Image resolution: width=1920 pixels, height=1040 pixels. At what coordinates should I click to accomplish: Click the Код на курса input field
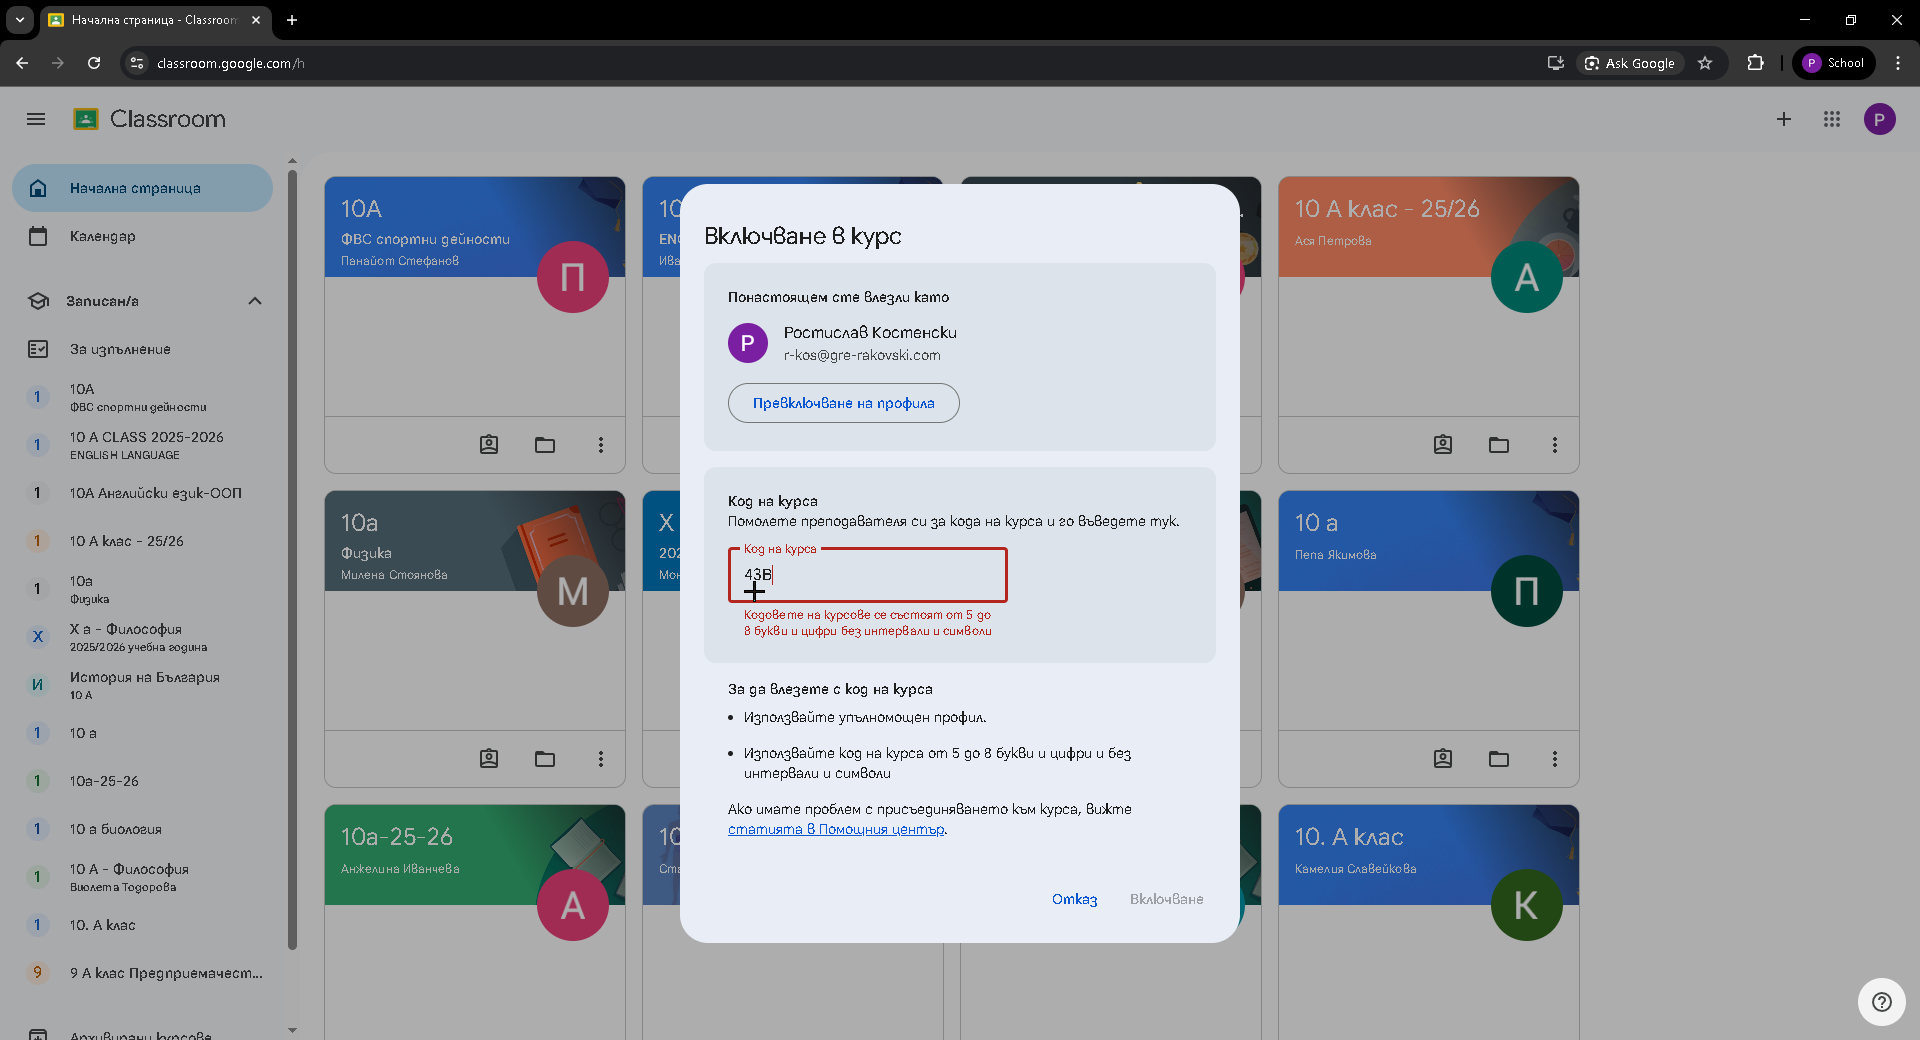(867, 575)
